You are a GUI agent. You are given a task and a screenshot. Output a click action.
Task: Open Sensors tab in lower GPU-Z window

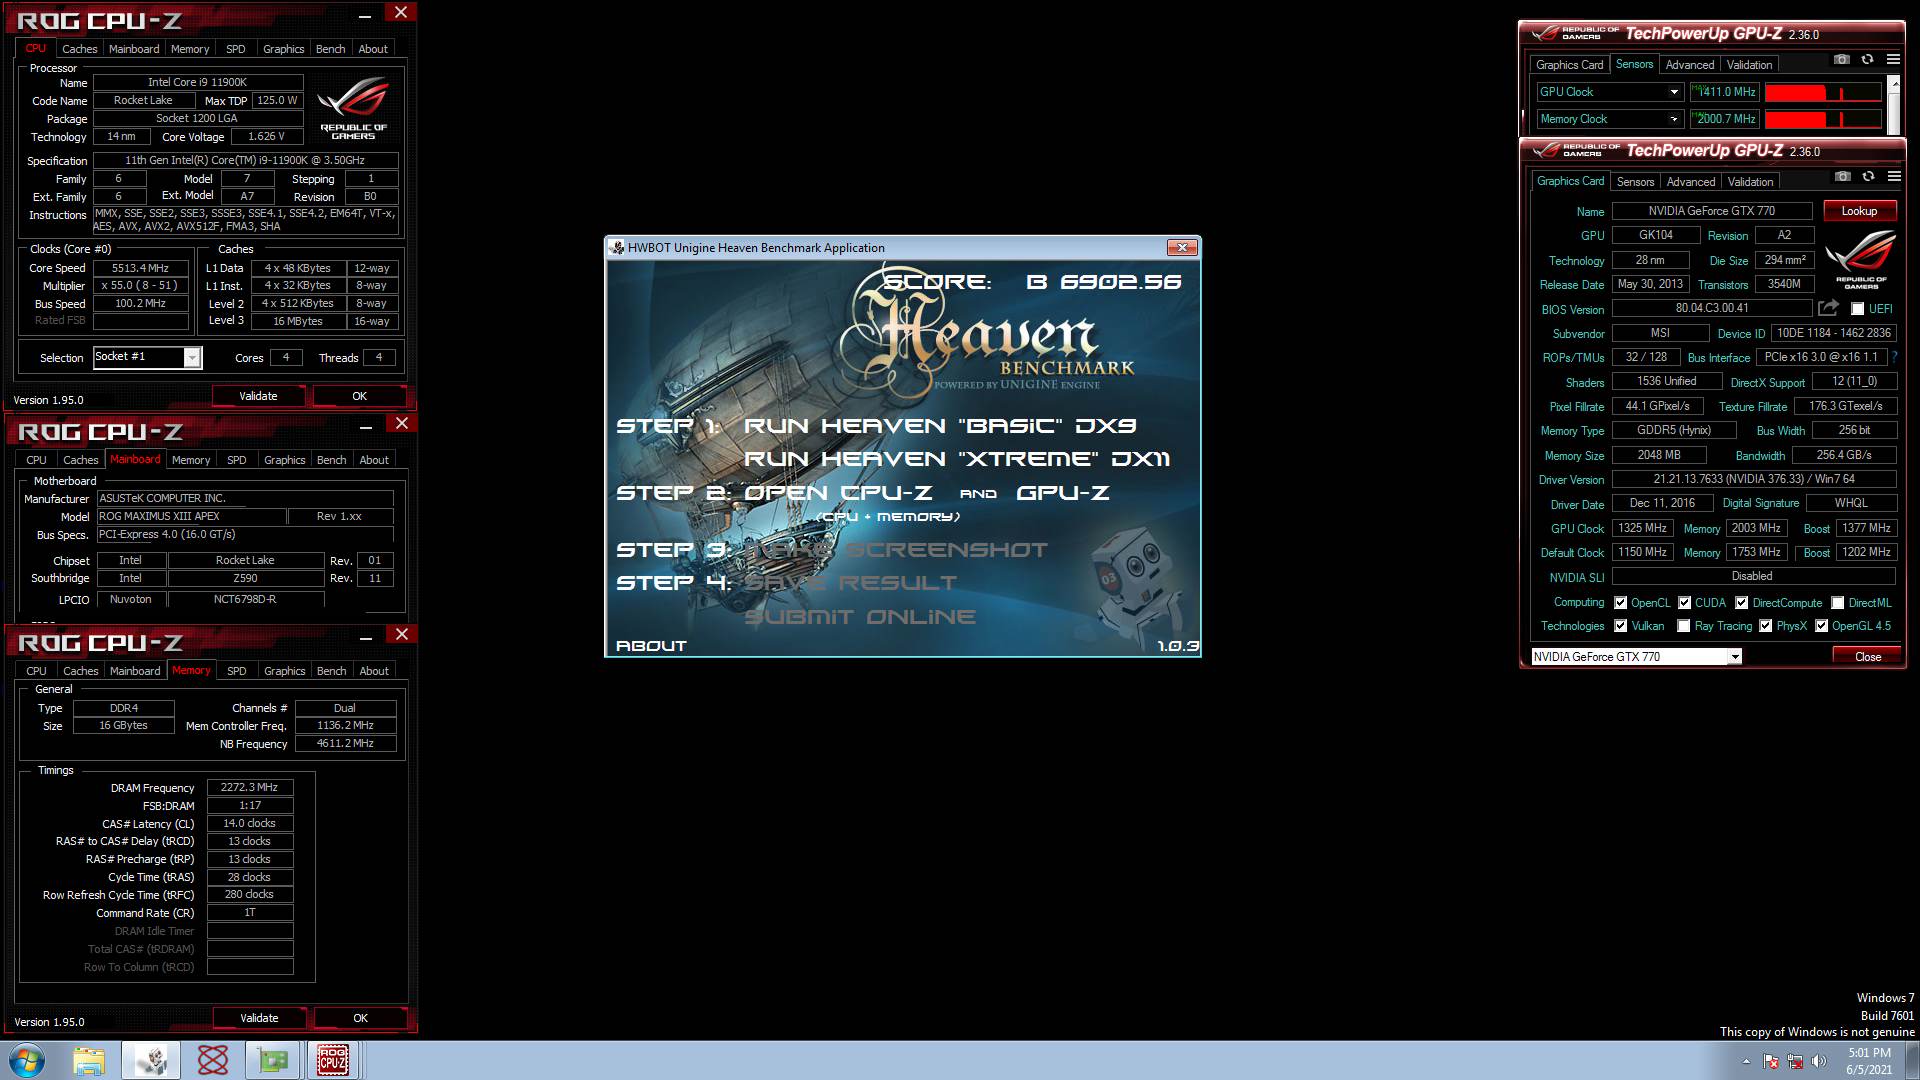coord(1635,182)
